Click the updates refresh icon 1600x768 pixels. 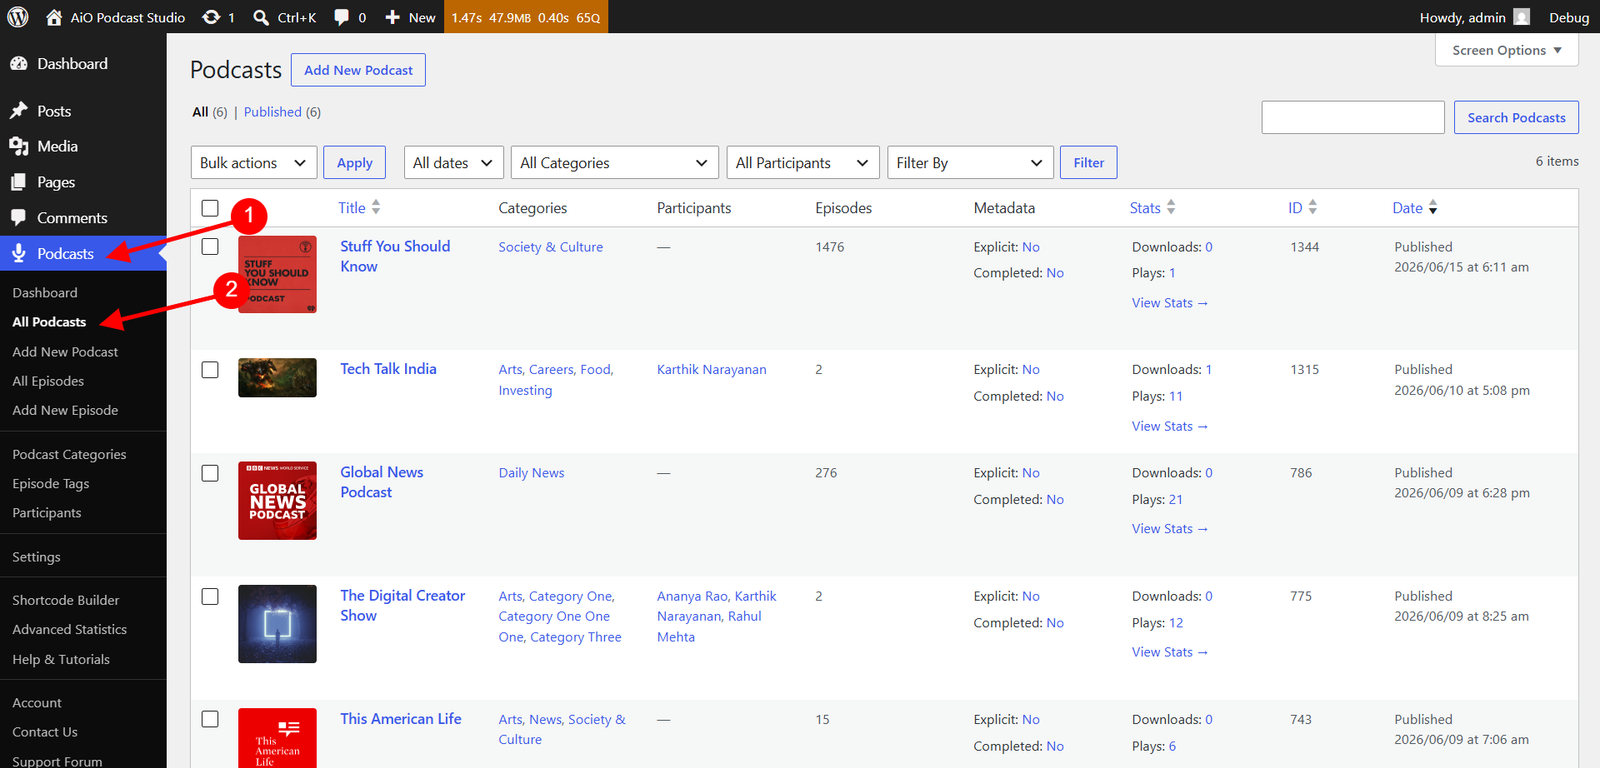point(211,17)
